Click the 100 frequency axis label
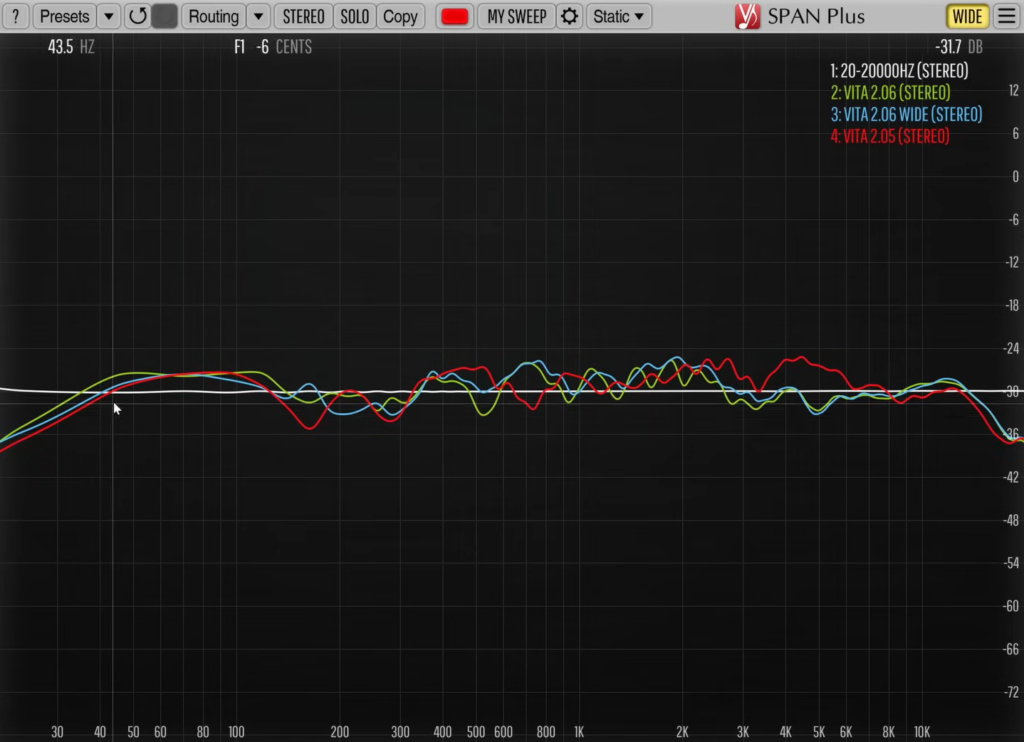The image size is (1024, 742). 236,732
